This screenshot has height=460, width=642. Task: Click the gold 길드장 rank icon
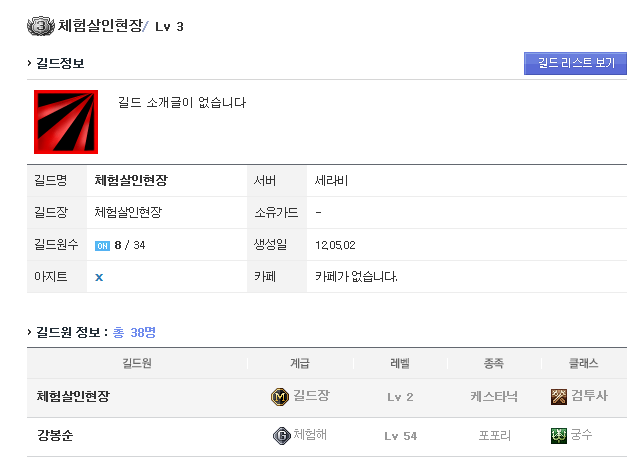280,397
